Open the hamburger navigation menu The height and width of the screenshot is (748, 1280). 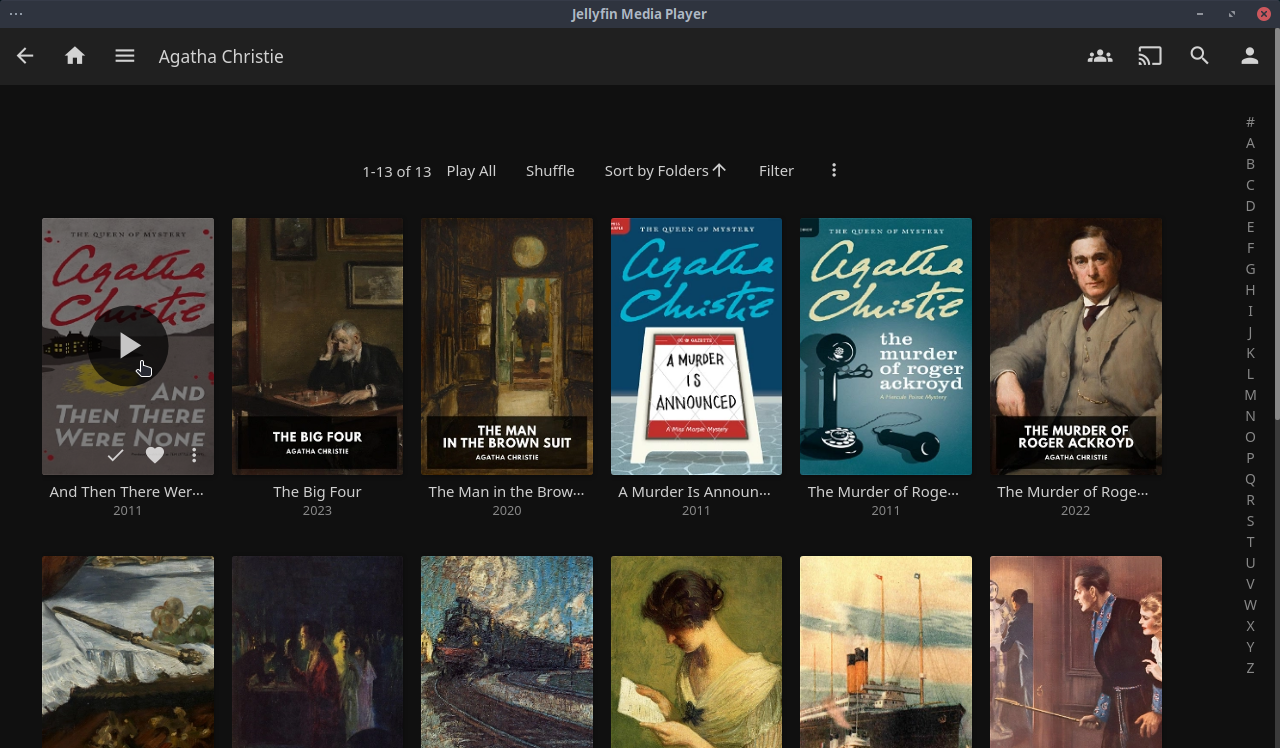click(125, 56)
